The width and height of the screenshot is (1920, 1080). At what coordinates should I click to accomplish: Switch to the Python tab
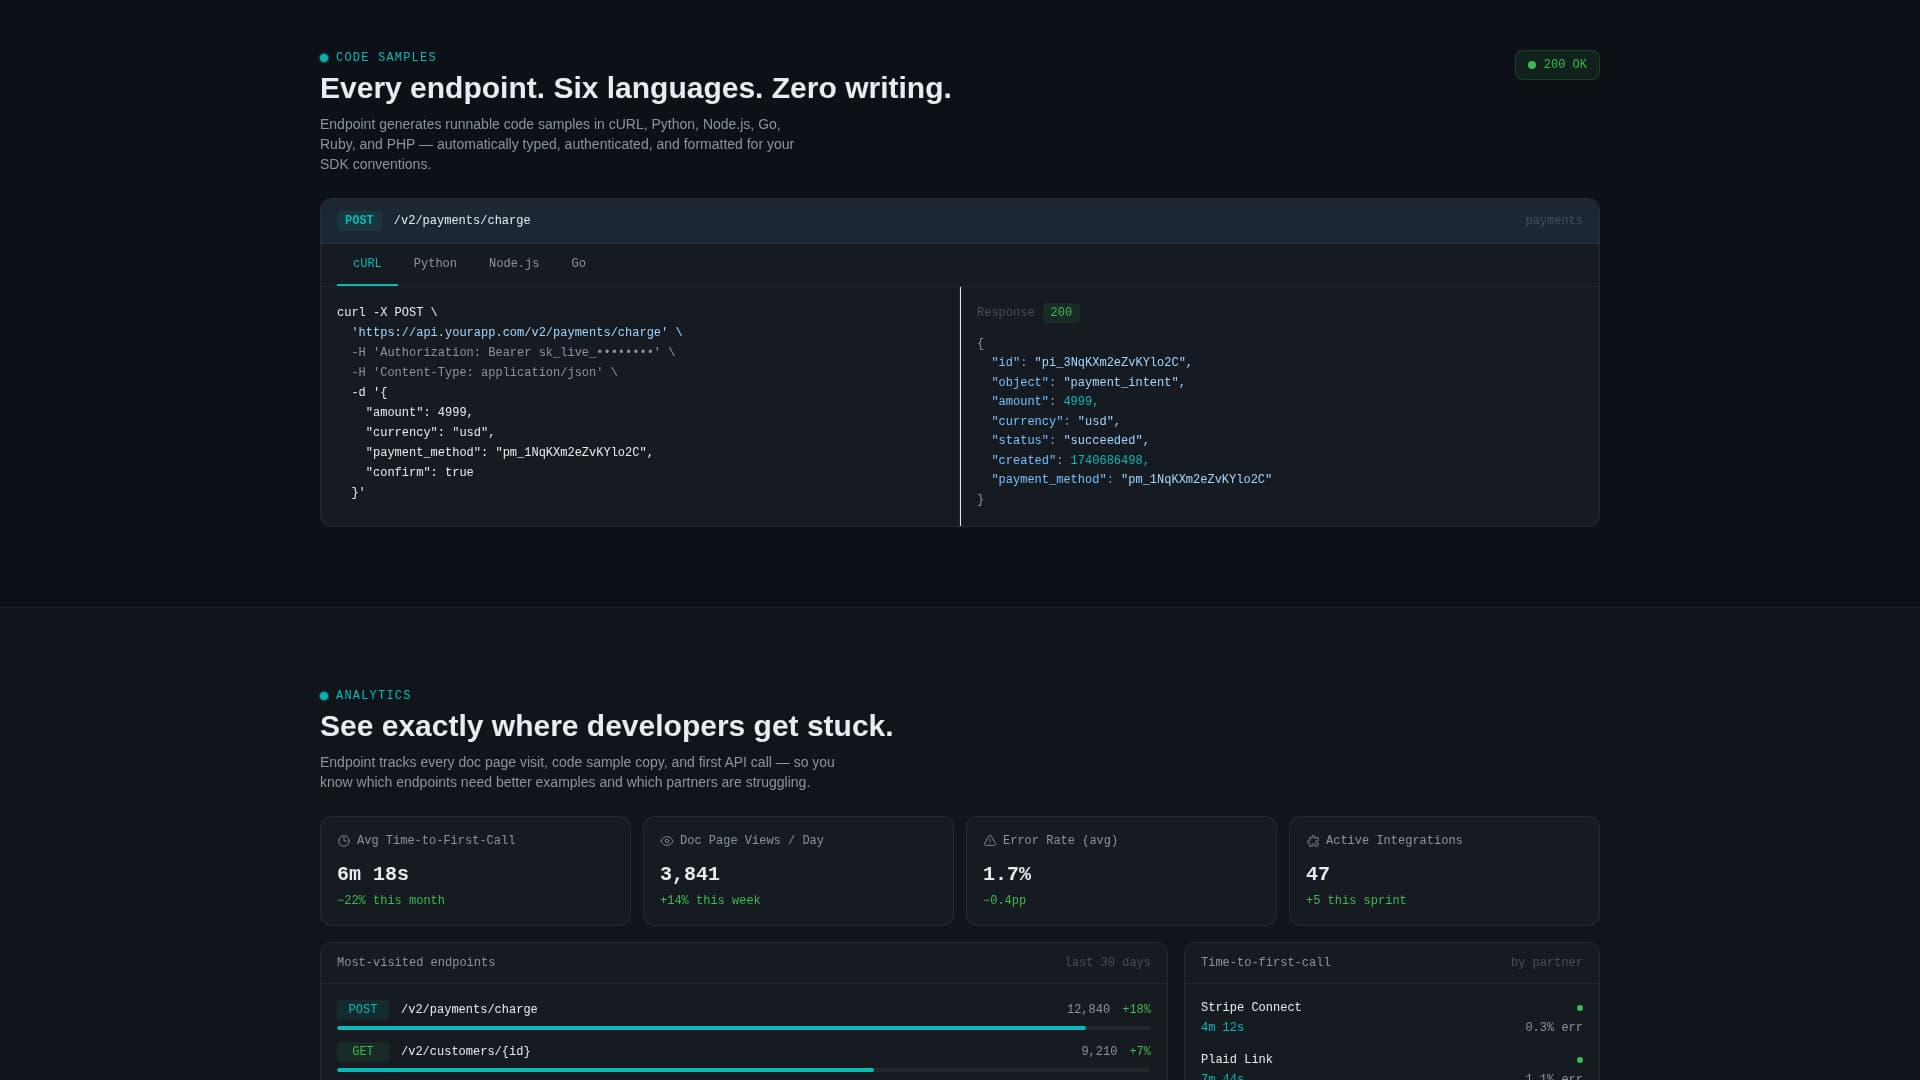[x=435, y=264]
